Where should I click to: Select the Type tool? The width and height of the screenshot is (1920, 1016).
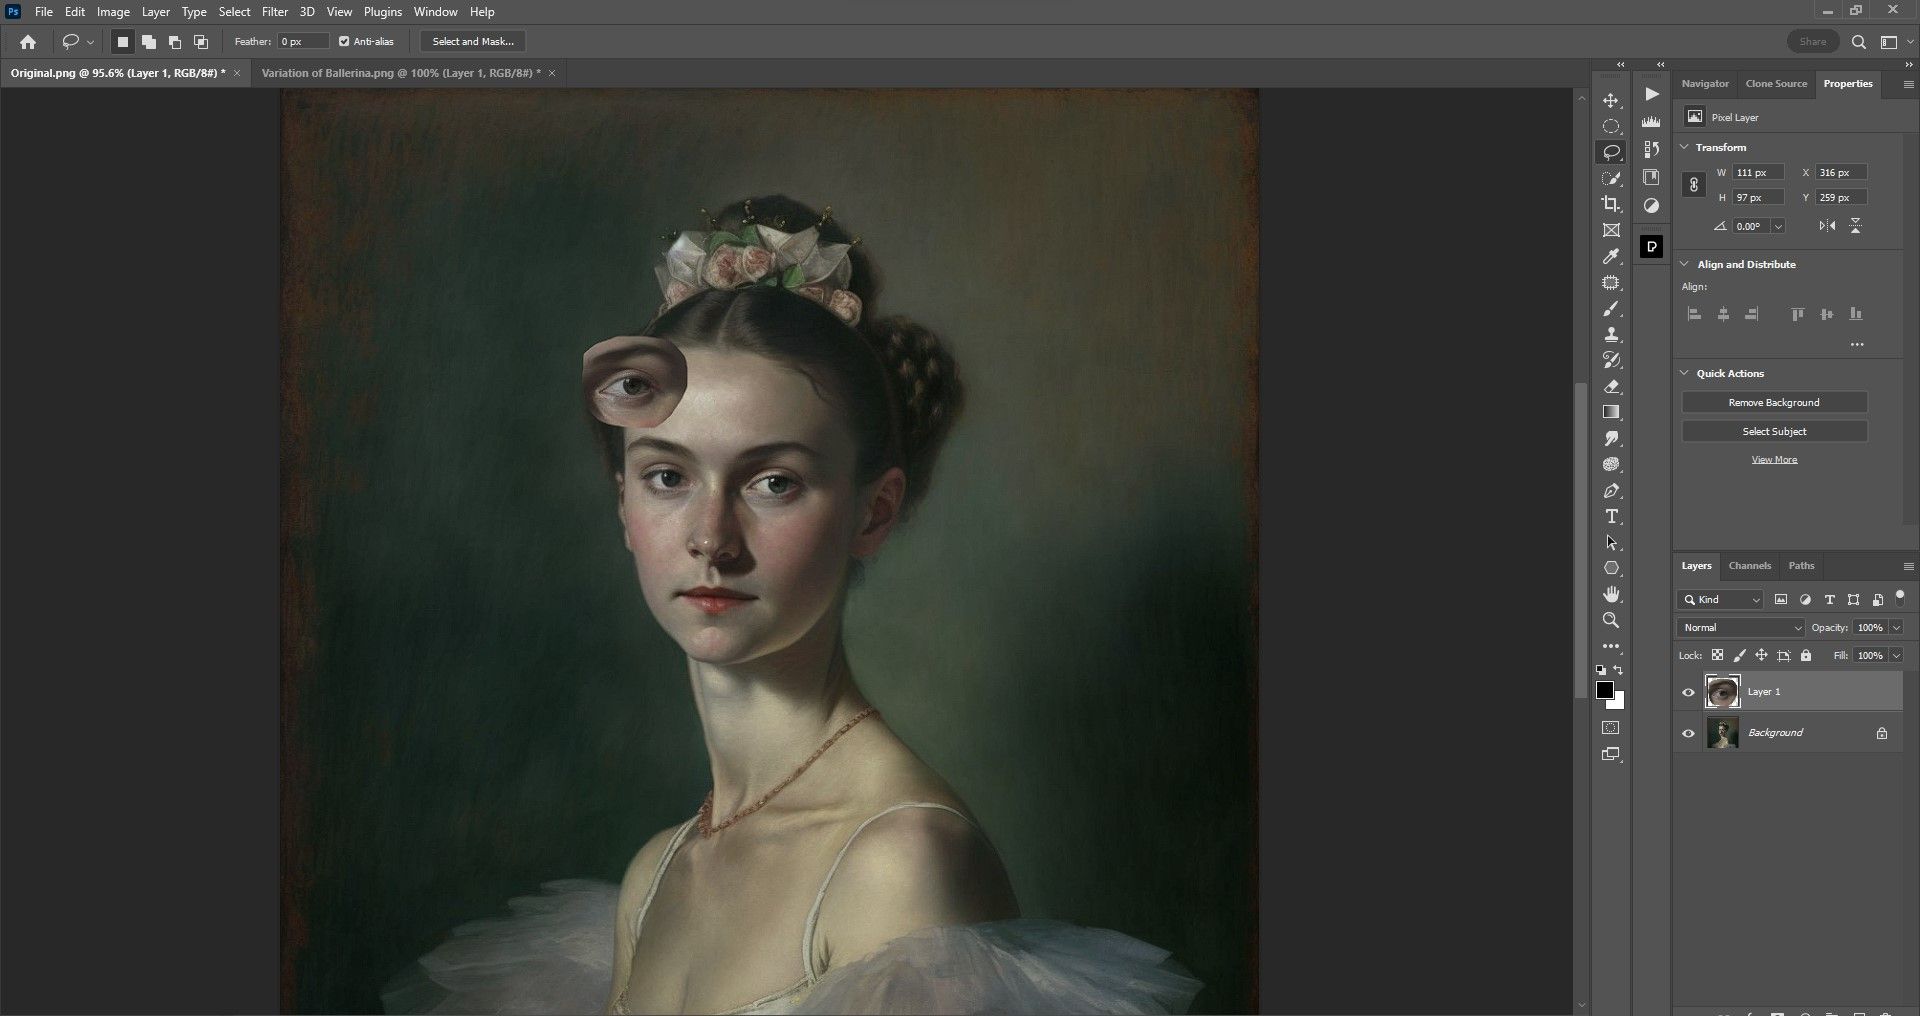[x=1611, y=517]
